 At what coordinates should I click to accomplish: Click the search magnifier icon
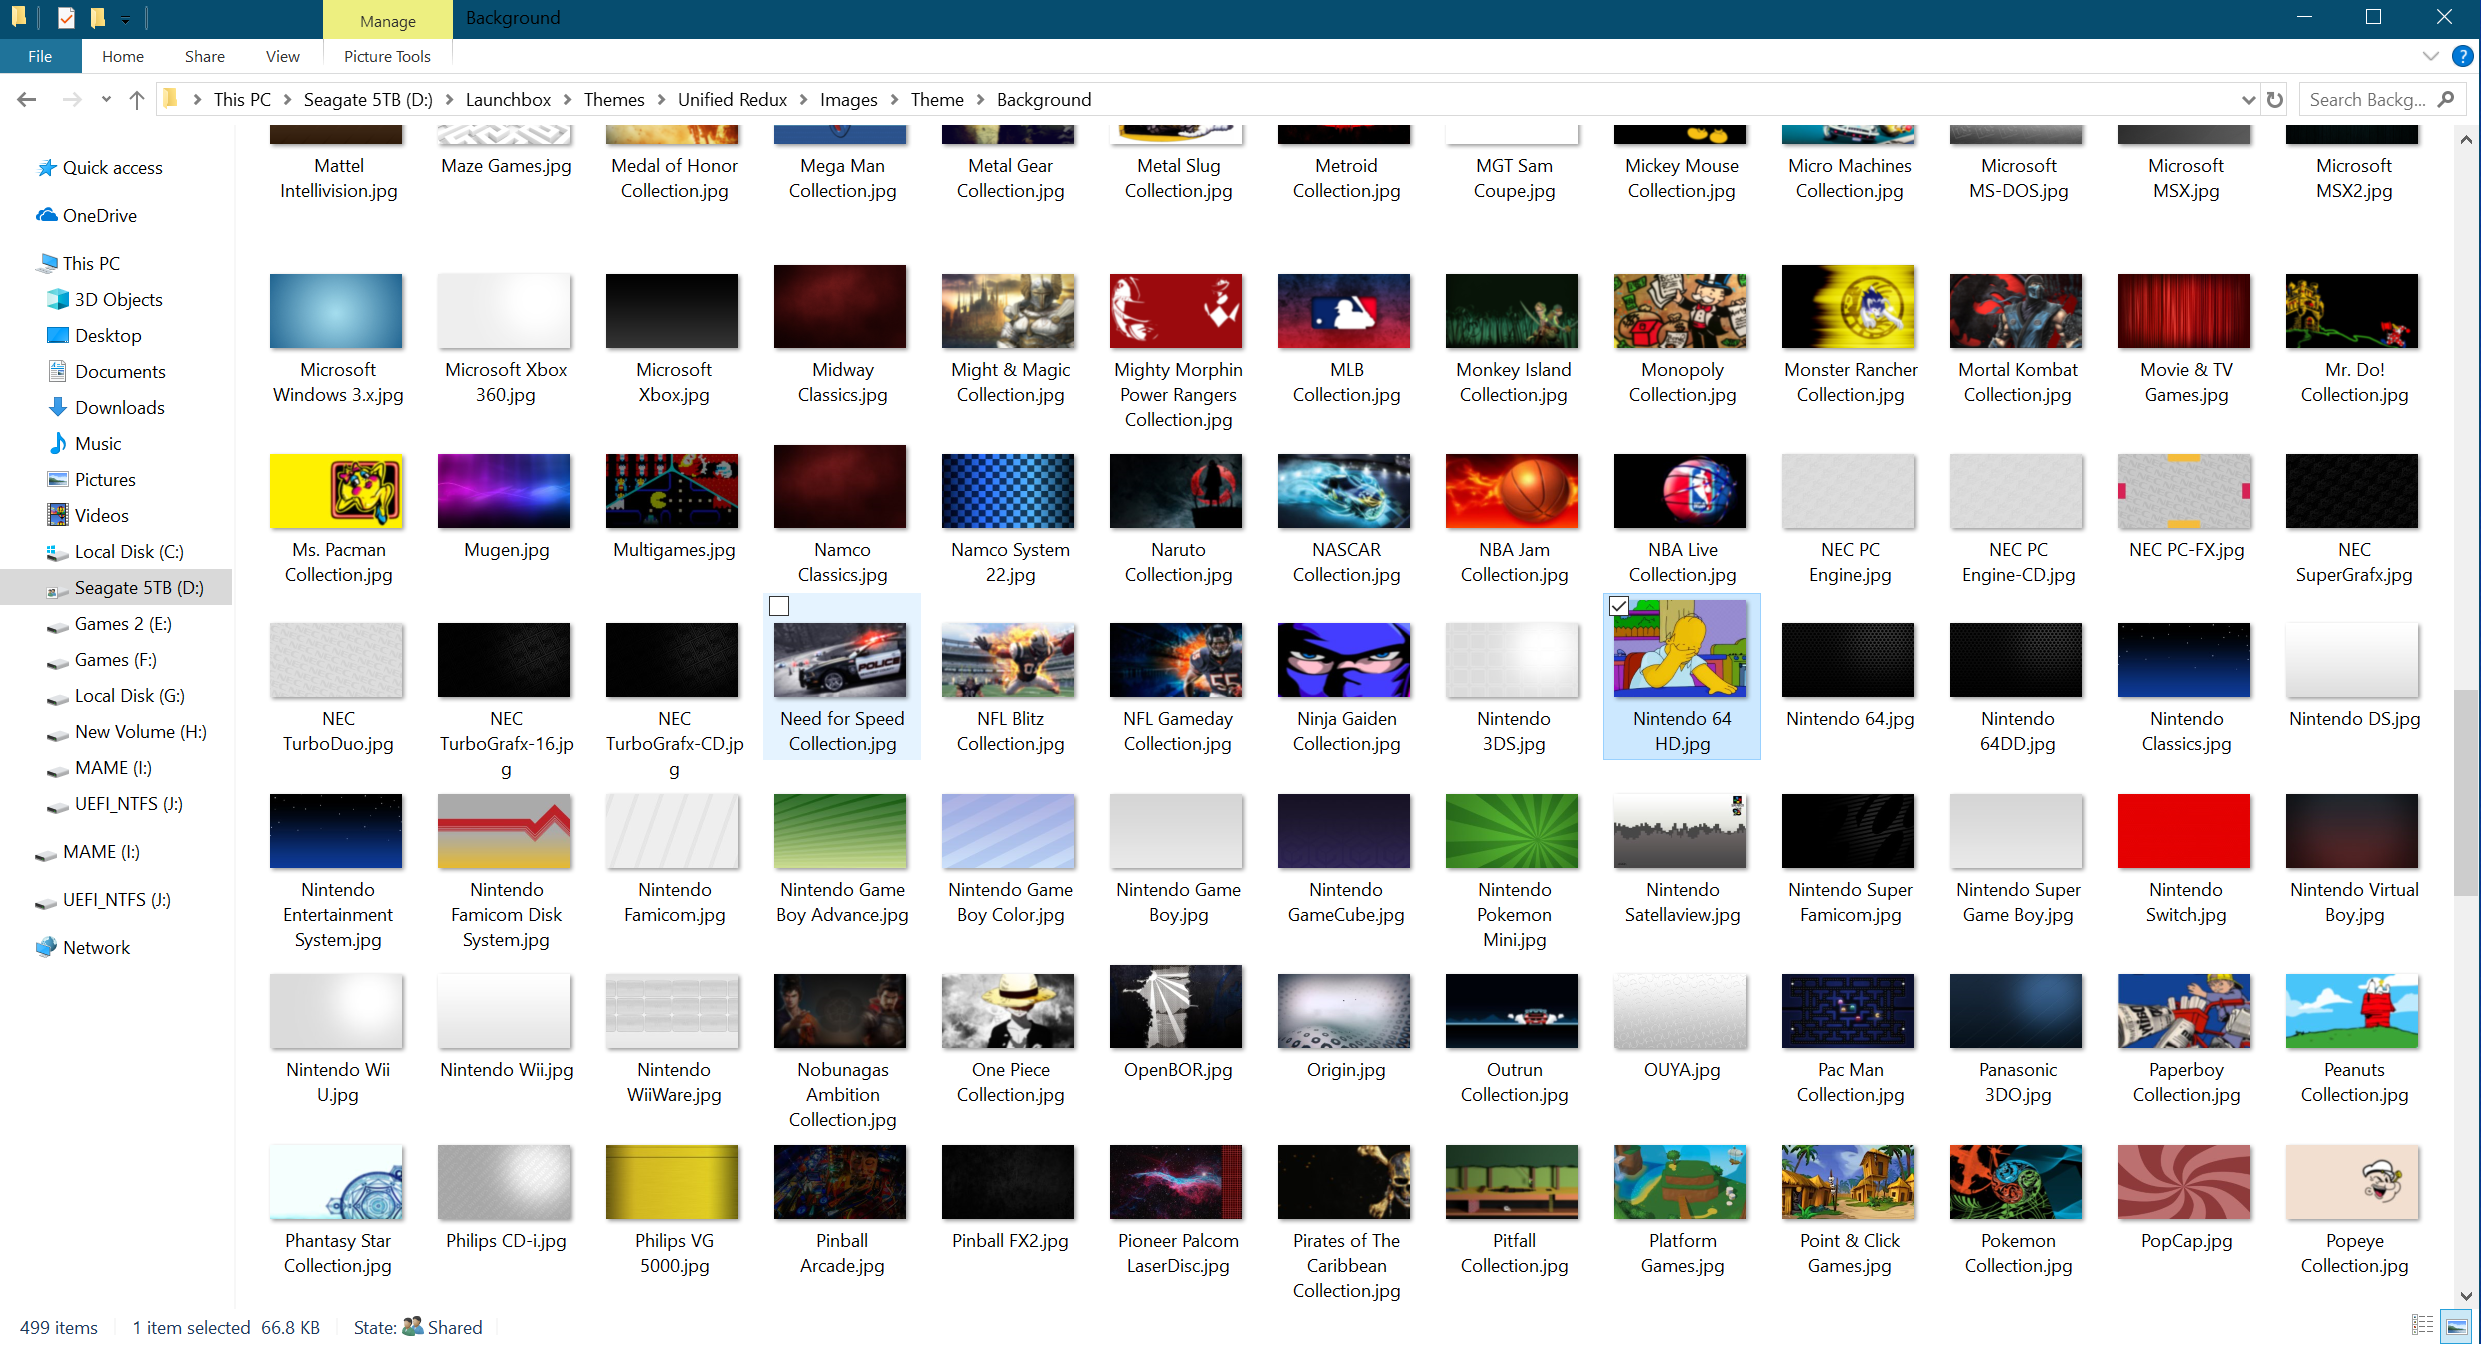[2447, 99]
